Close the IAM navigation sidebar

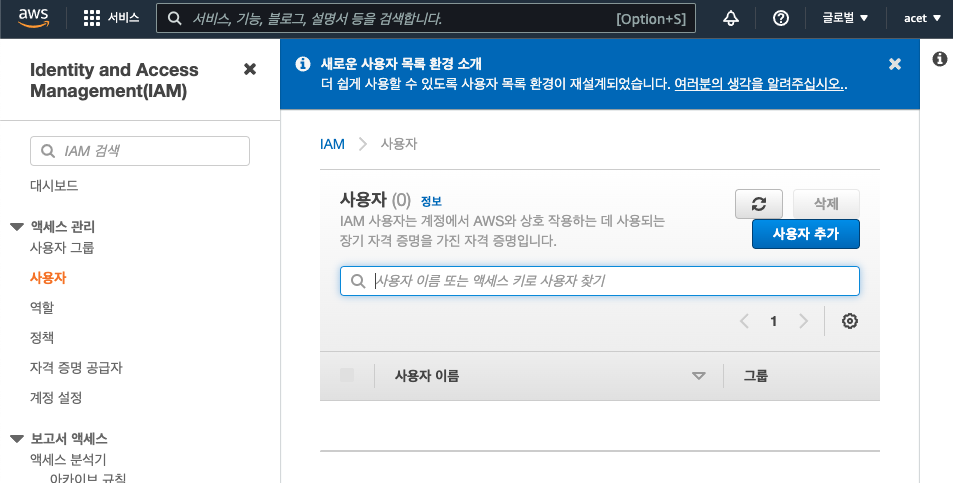pos(250,69)
